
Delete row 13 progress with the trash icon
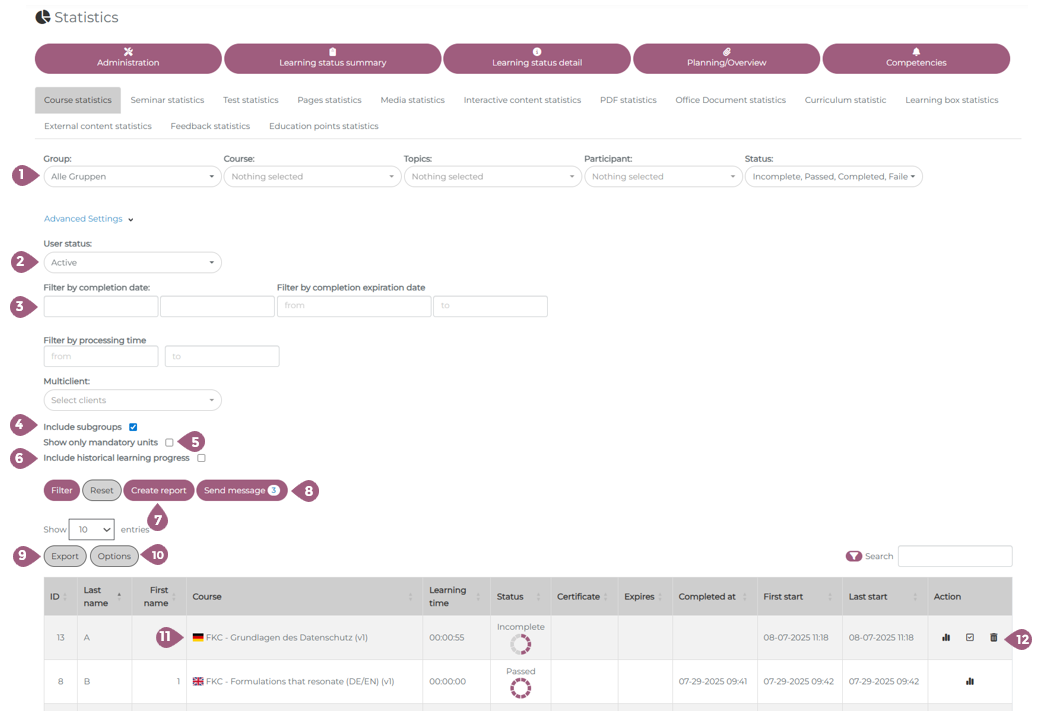[993, 637]
